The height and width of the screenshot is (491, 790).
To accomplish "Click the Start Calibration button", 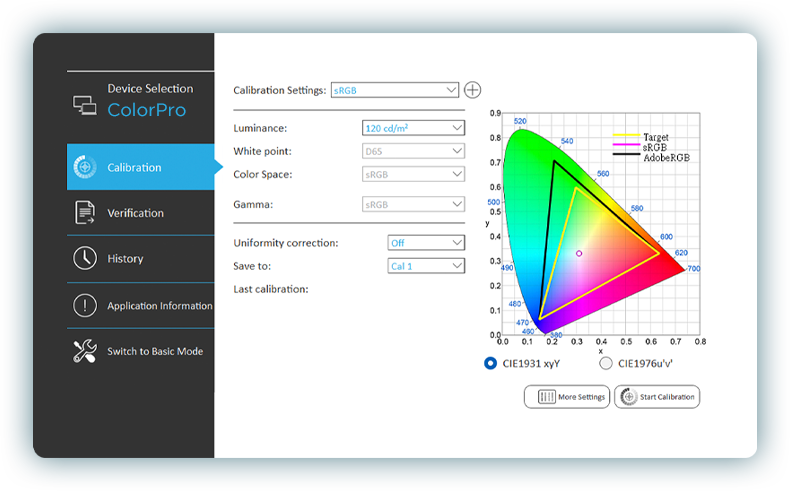I will (x=657, y=397).
